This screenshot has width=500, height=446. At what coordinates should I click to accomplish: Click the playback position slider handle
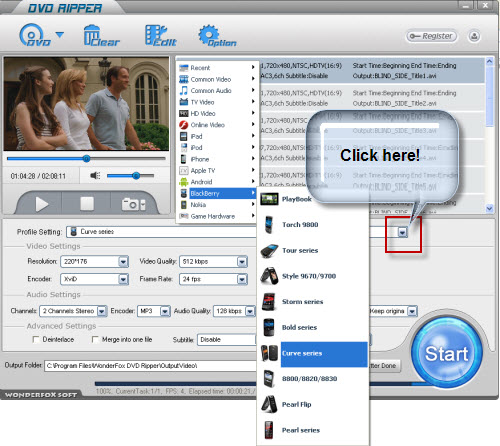(x=86, y=159)
